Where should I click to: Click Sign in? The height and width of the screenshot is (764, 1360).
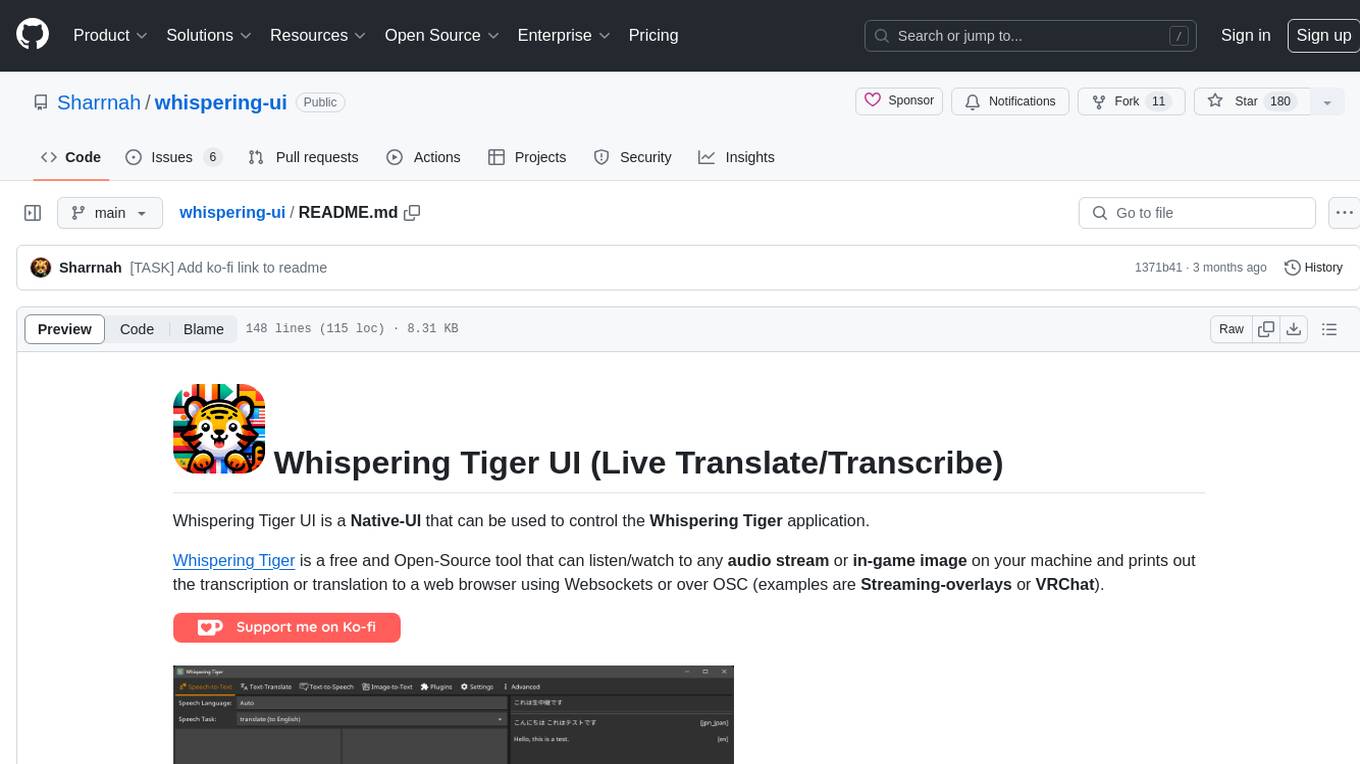click(x=1245, y=35)
